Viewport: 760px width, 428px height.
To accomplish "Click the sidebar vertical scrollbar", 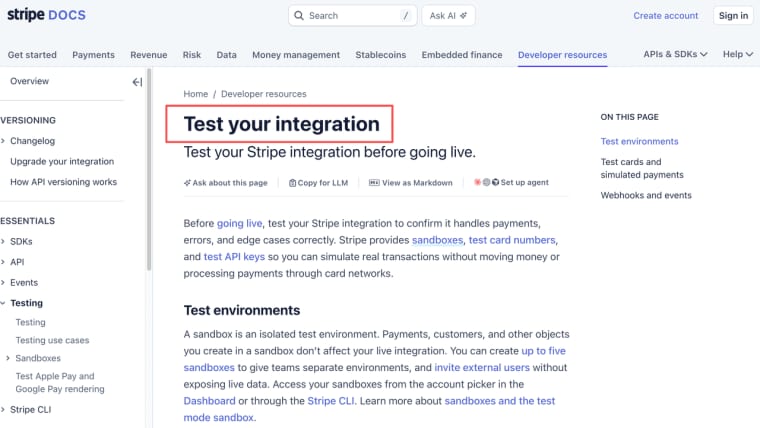I will tap(149, 170).
